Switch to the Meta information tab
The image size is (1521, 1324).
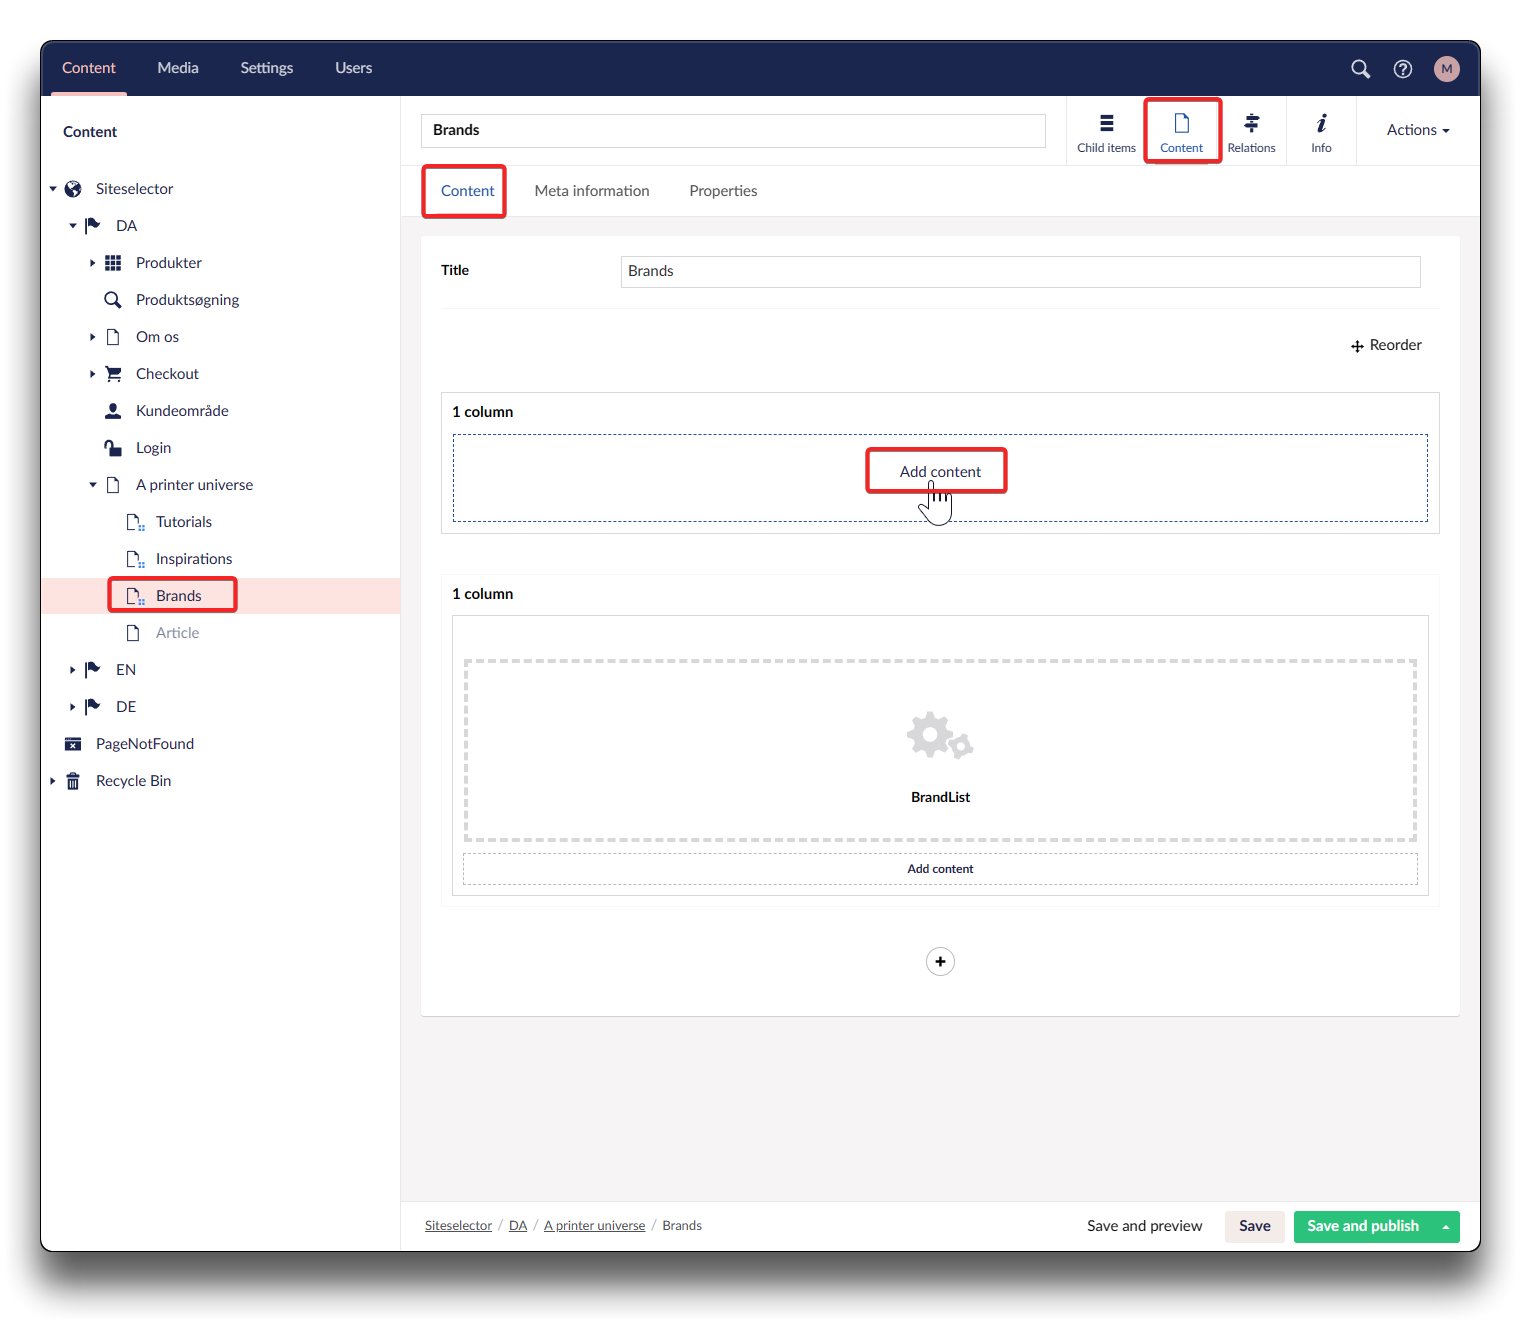(591, 191)
